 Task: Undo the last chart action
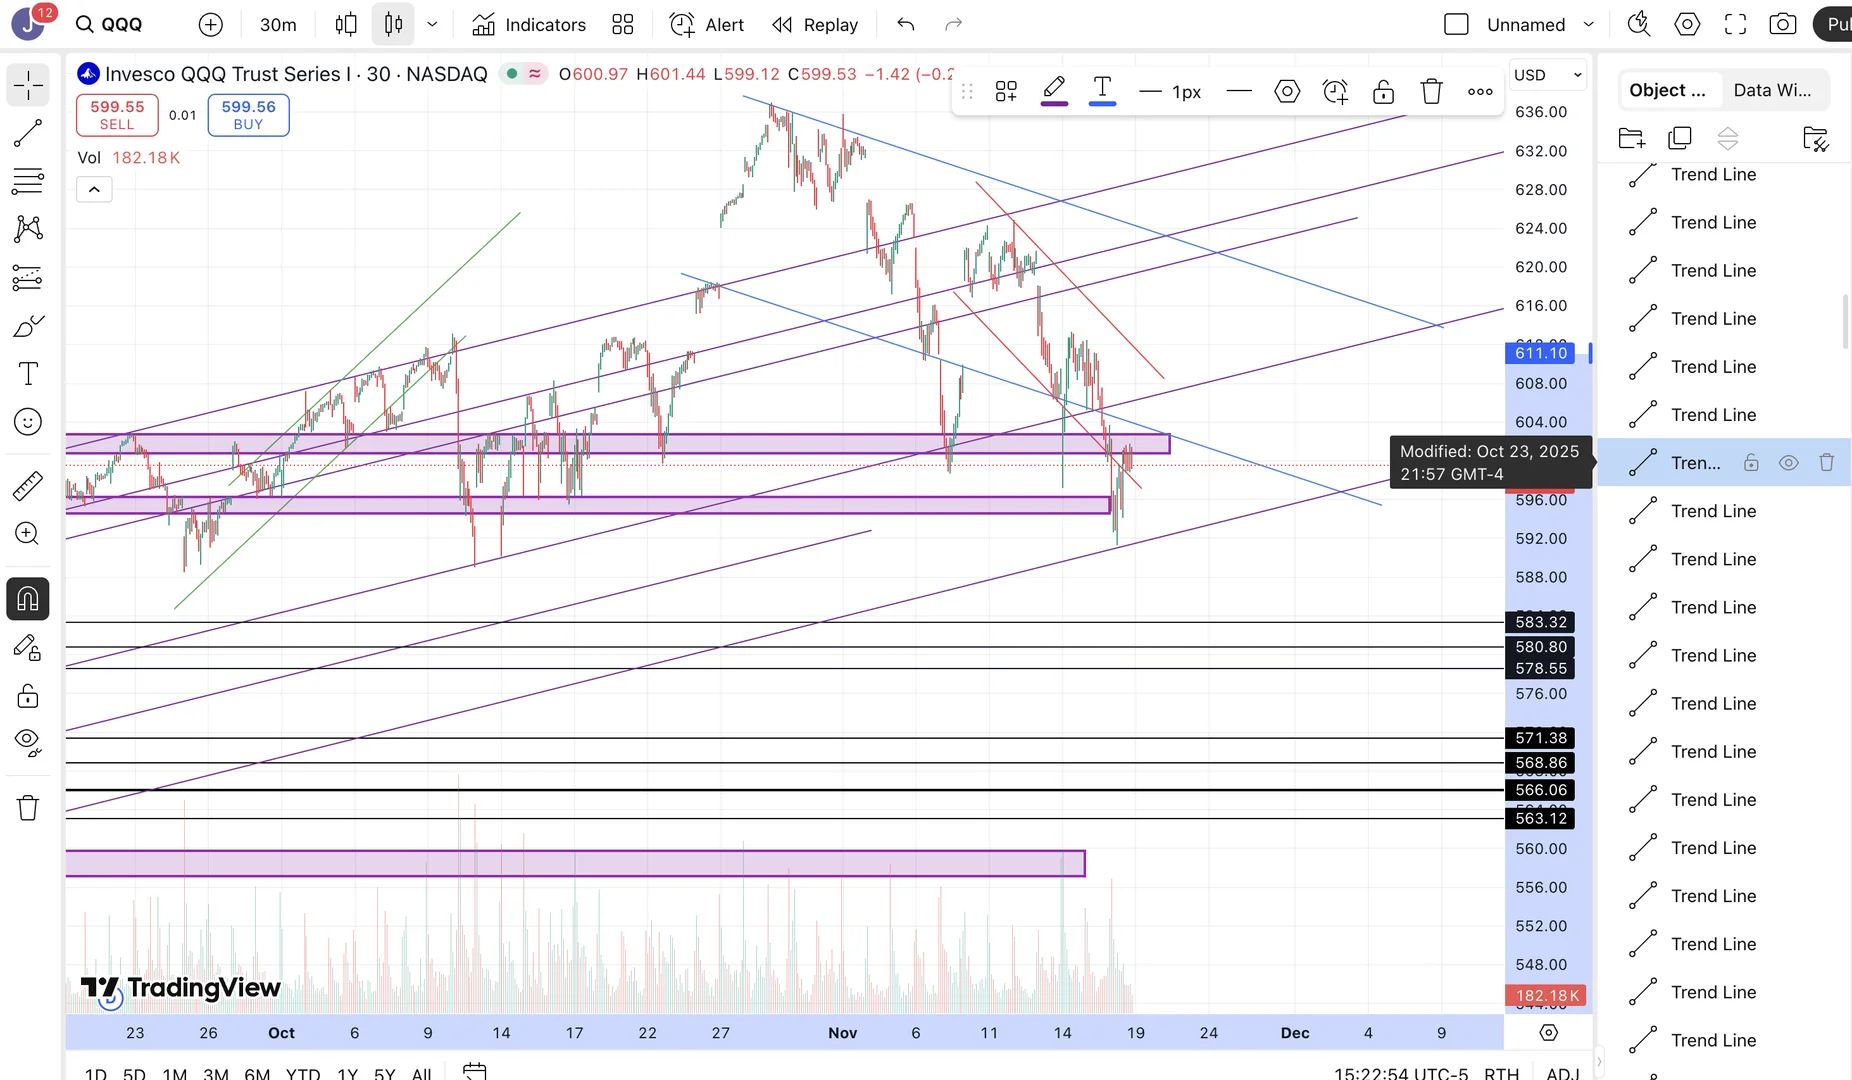tap(906, 25)
